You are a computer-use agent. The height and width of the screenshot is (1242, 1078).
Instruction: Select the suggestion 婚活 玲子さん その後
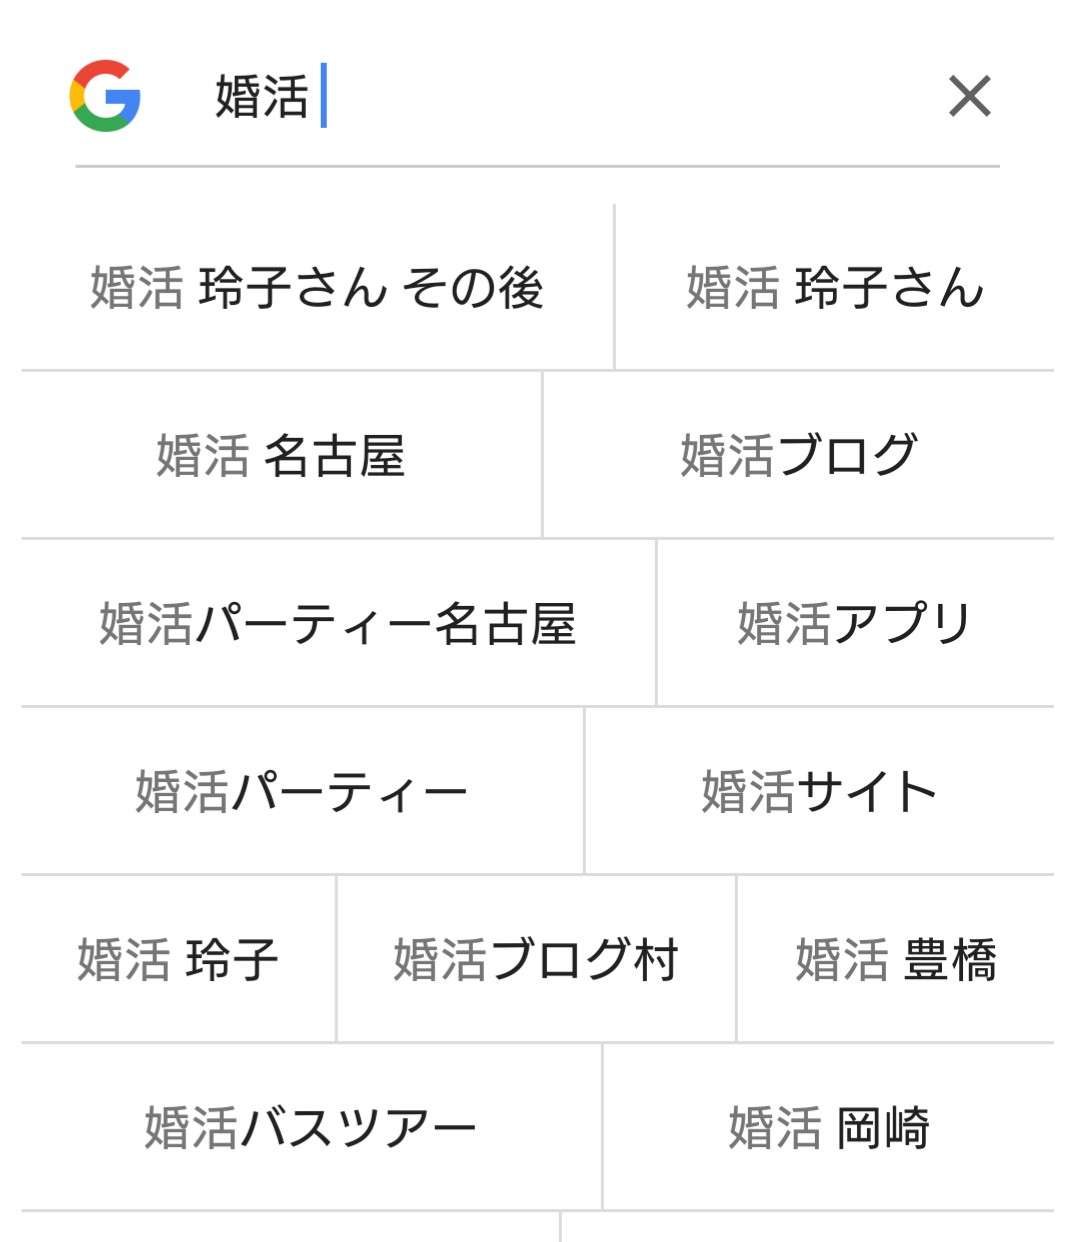tap(317, 288)
